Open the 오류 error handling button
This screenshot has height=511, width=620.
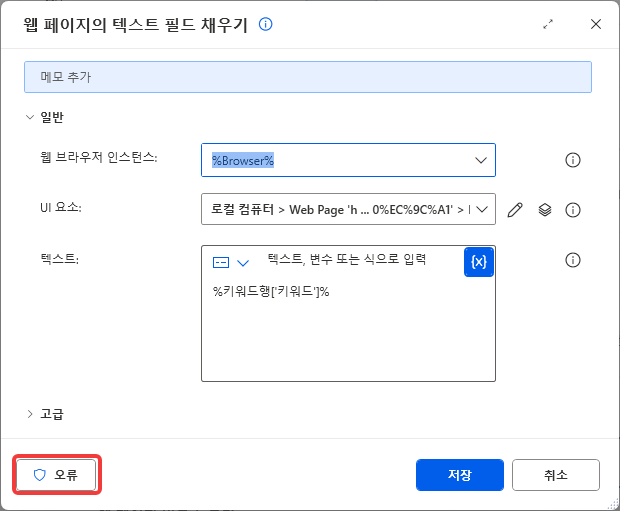[56, 475]
